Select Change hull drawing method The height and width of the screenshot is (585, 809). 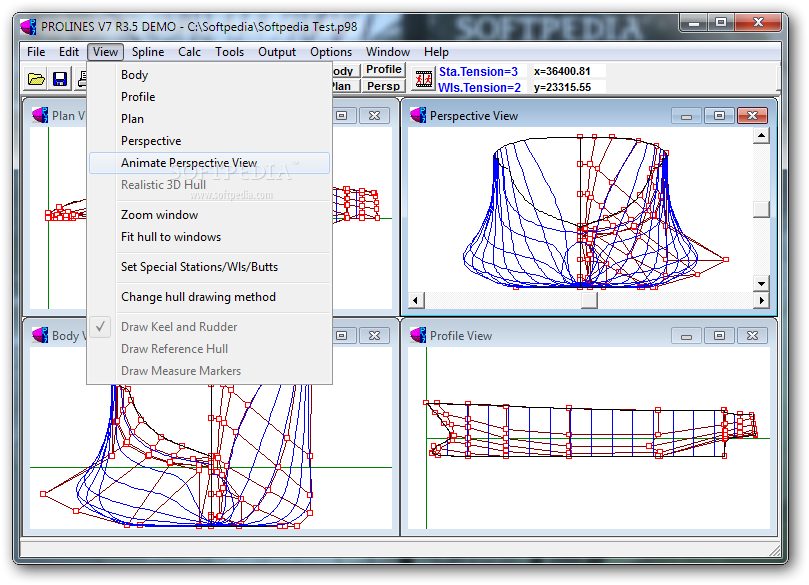click(x=209, y=297)
